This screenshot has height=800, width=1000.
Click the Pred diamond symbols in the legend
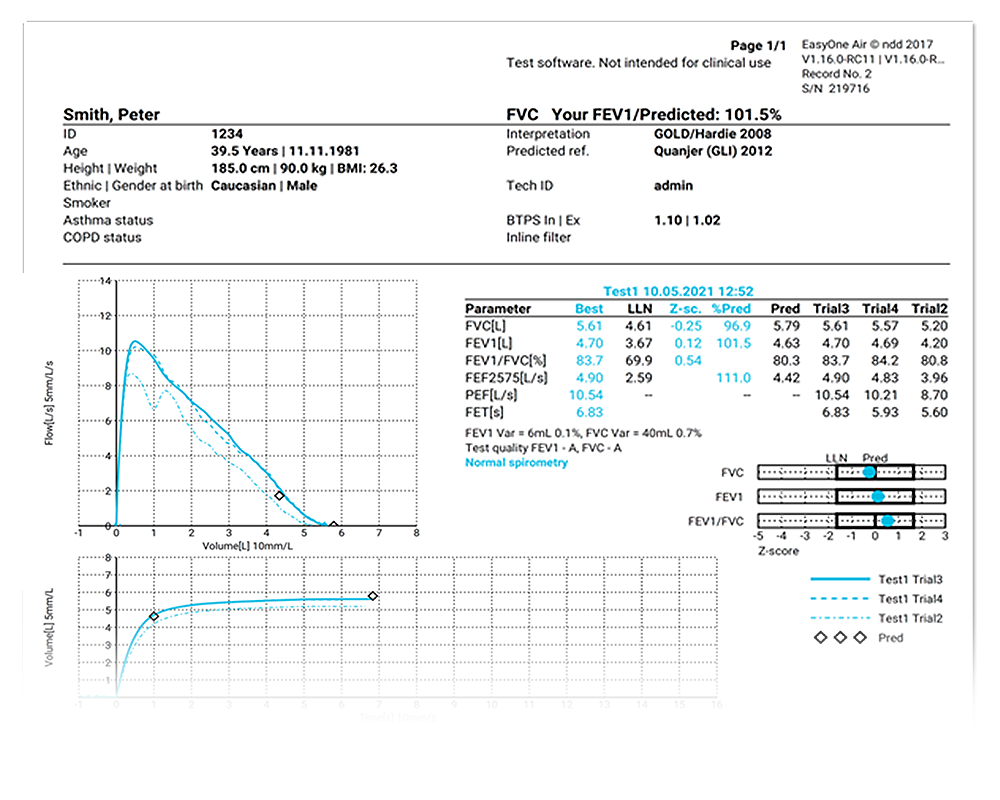pyautogui.click(x=840, y=638)
